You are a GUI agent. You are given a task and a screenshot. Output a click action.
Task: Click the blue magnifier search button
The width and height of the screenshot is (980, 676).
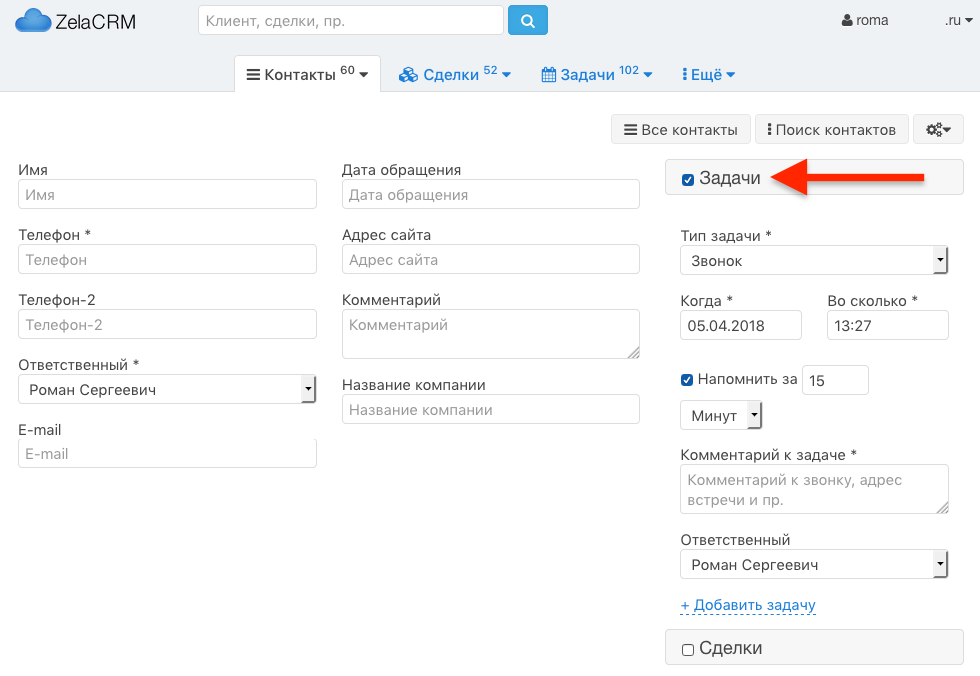tap(528, 21)
